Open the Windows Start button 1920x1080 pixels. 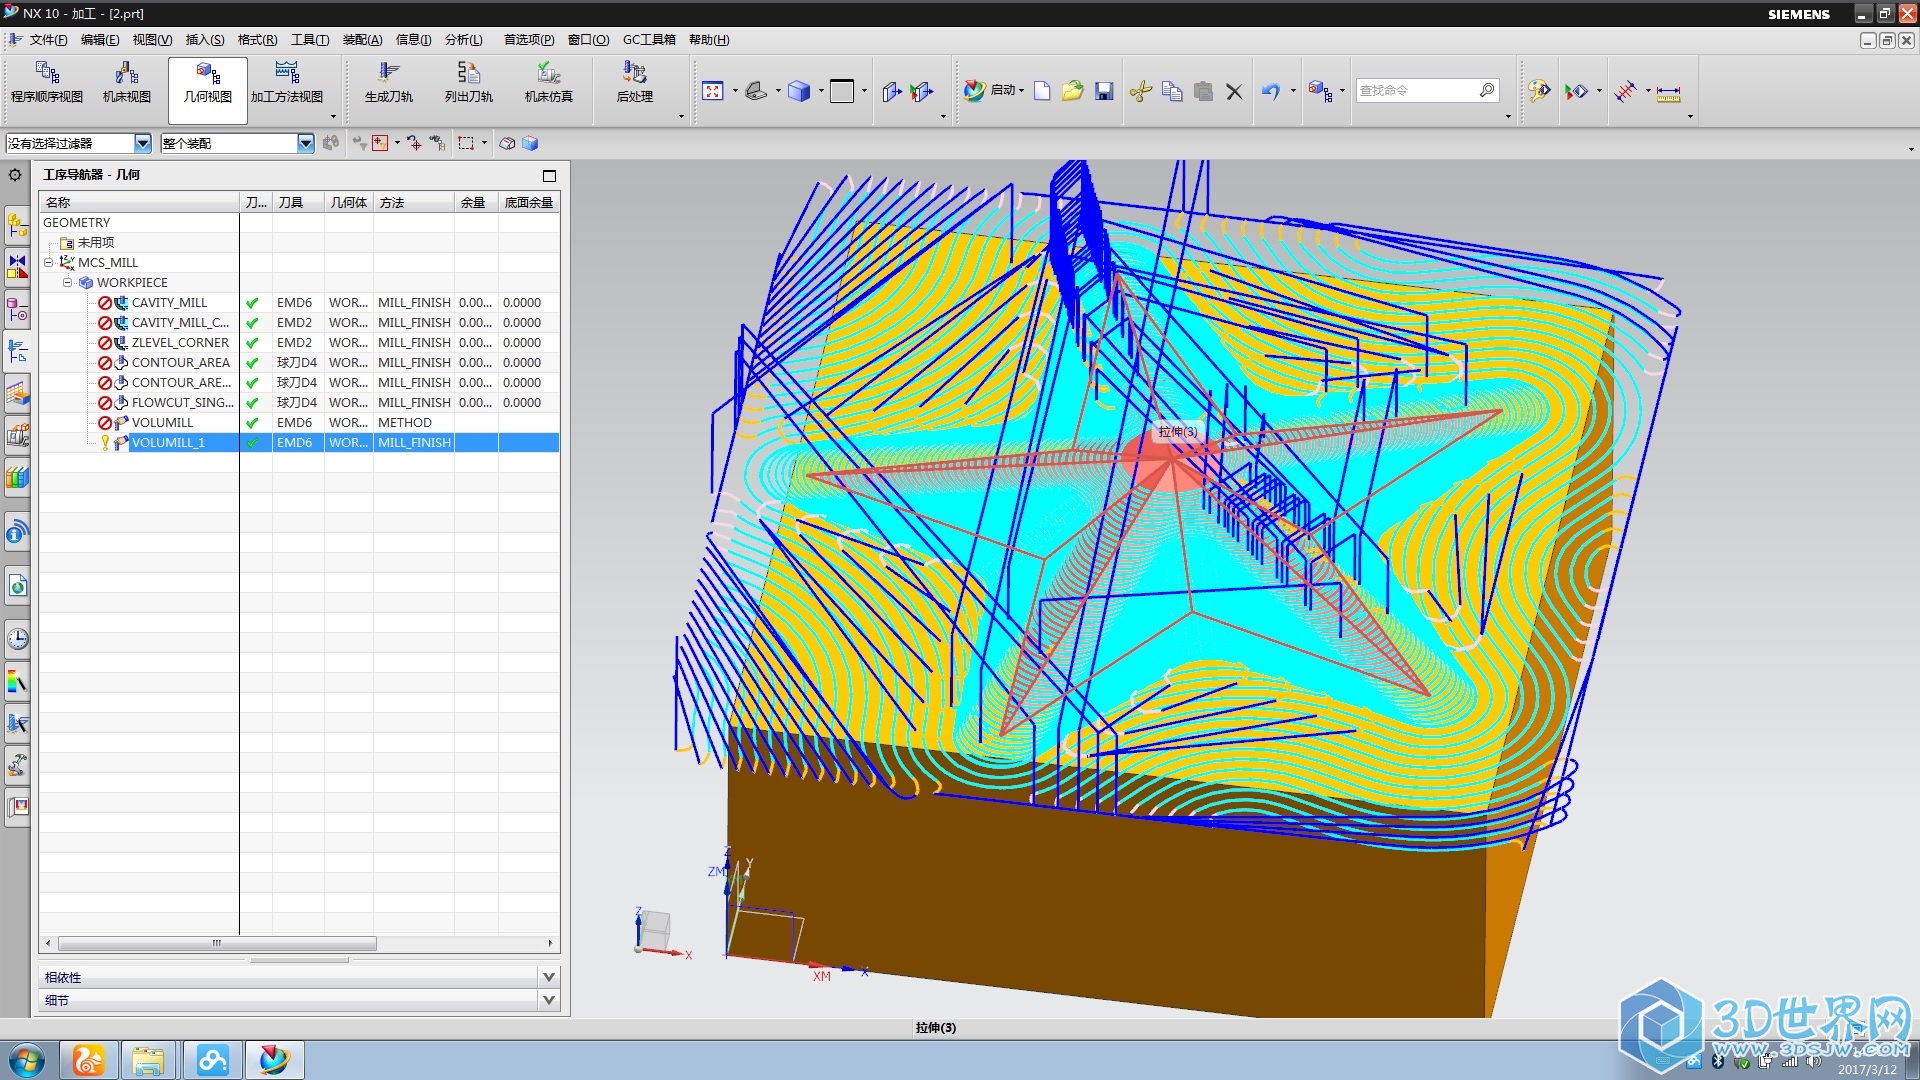pyautogui.click(x=27, y=1060)
